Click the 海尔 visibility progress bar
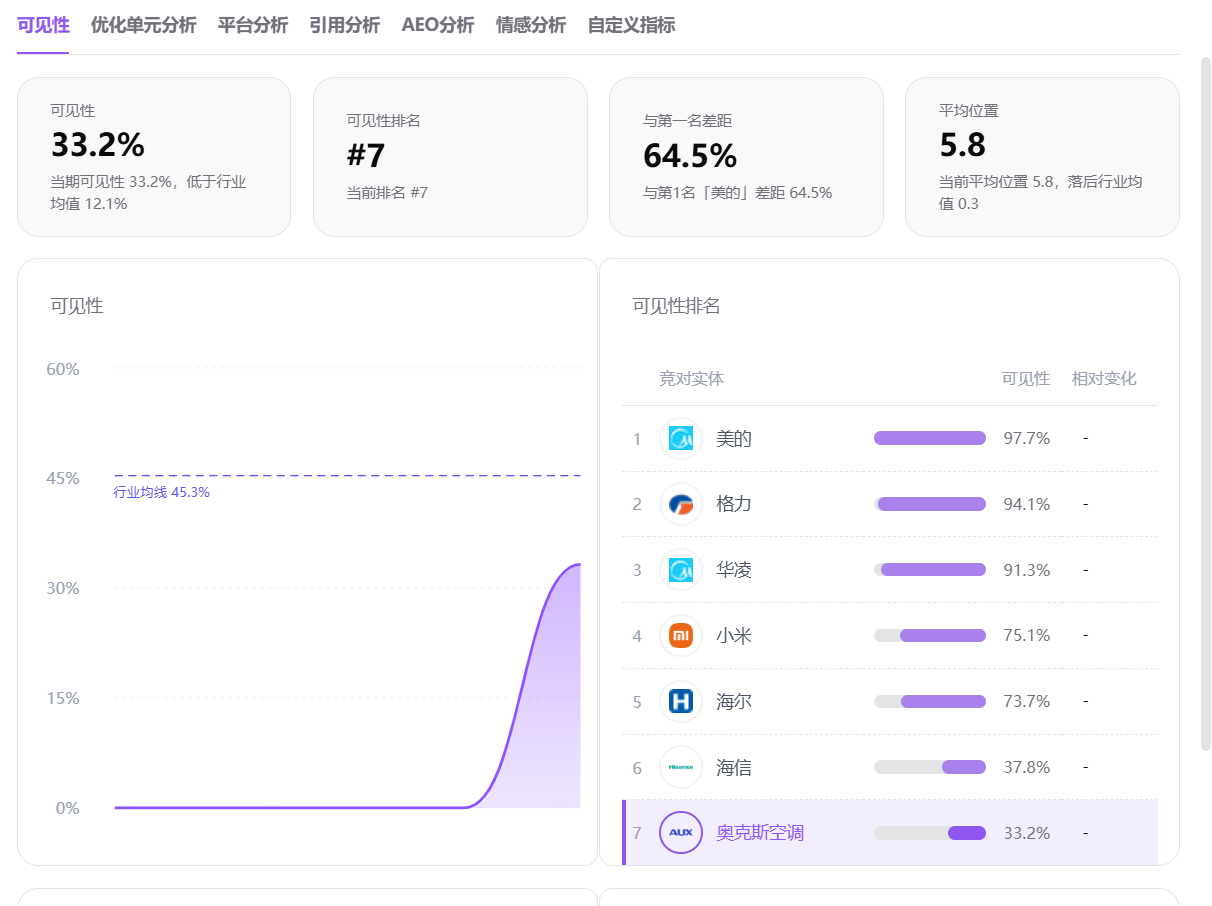1212x906 pixels. [x=930, y=702]
